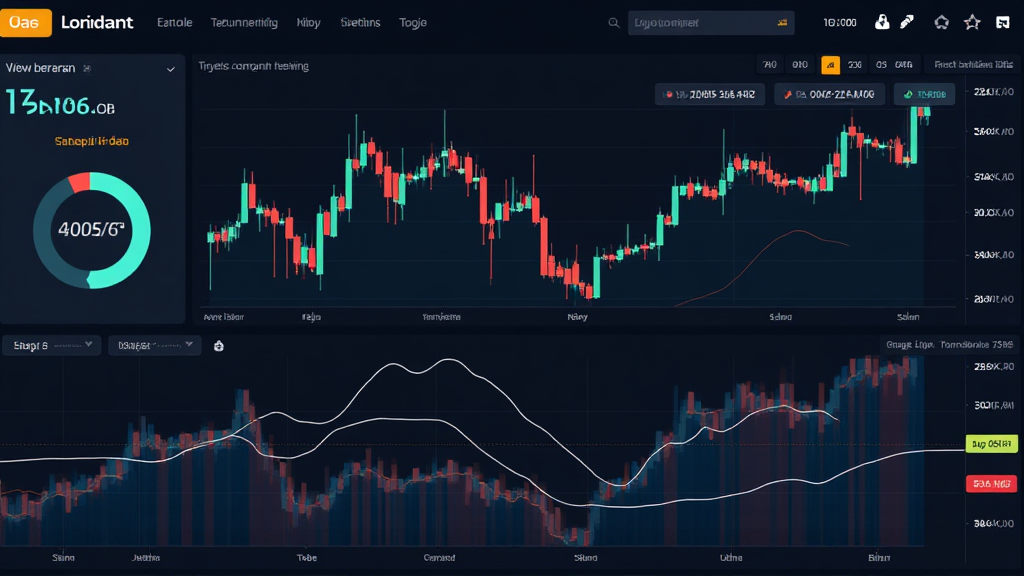
Task: Select the second top navigation menu item
Action: click(x=244, y=22)
